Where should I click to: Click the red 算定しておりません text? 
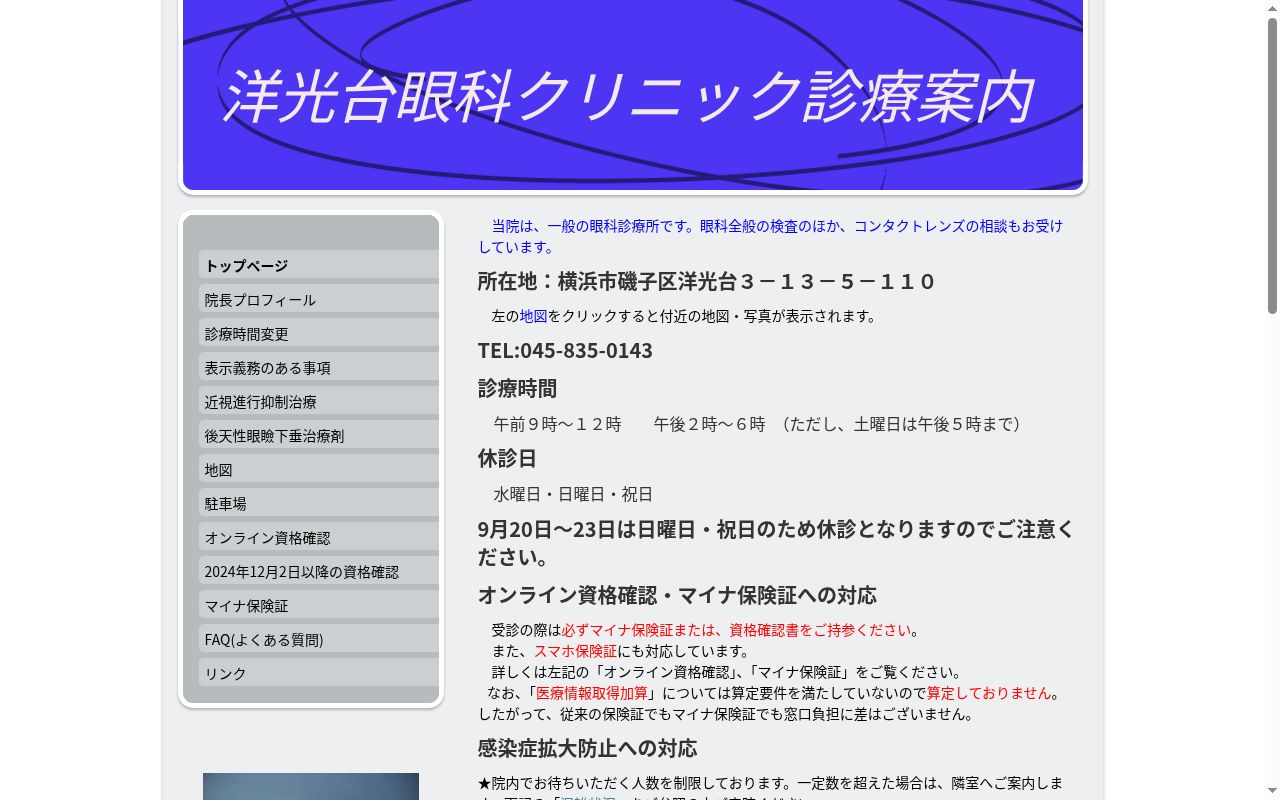click(x=989, y=693)
